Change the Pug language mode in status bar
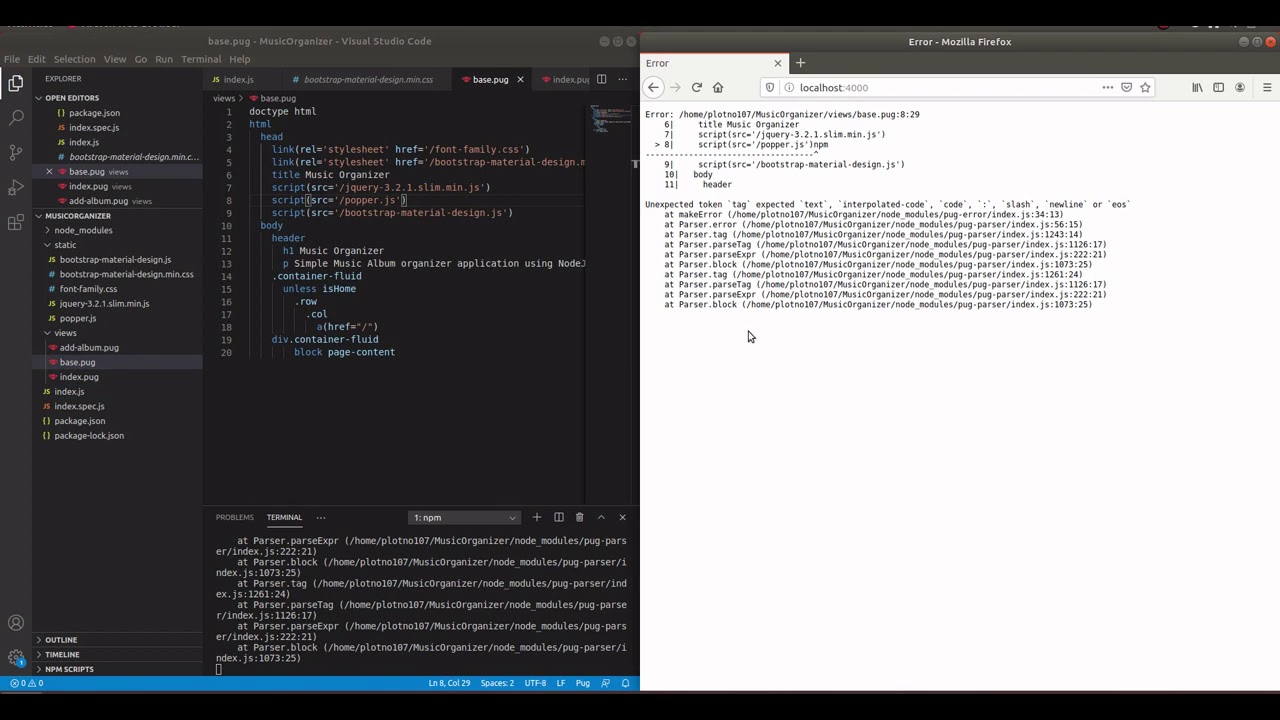1280x720 pixels. pos(583,683)
